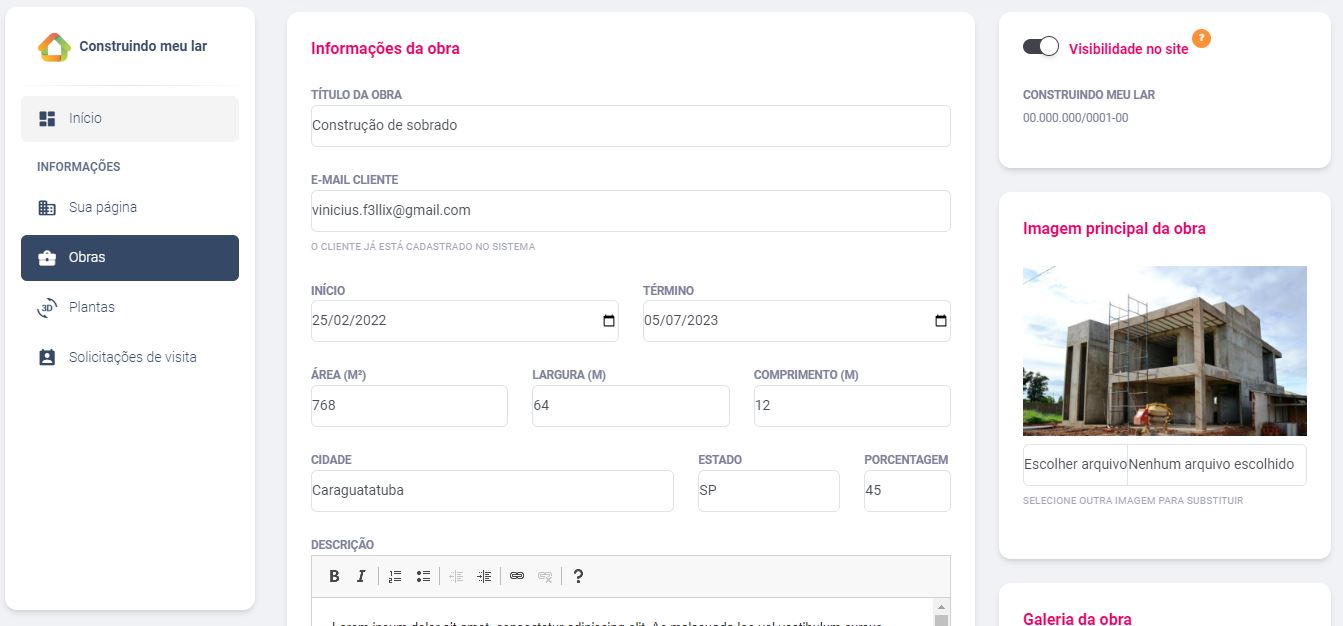Click the orange help badge beside Visibilidade
1343x626 pixels.
pos(1201,38)
